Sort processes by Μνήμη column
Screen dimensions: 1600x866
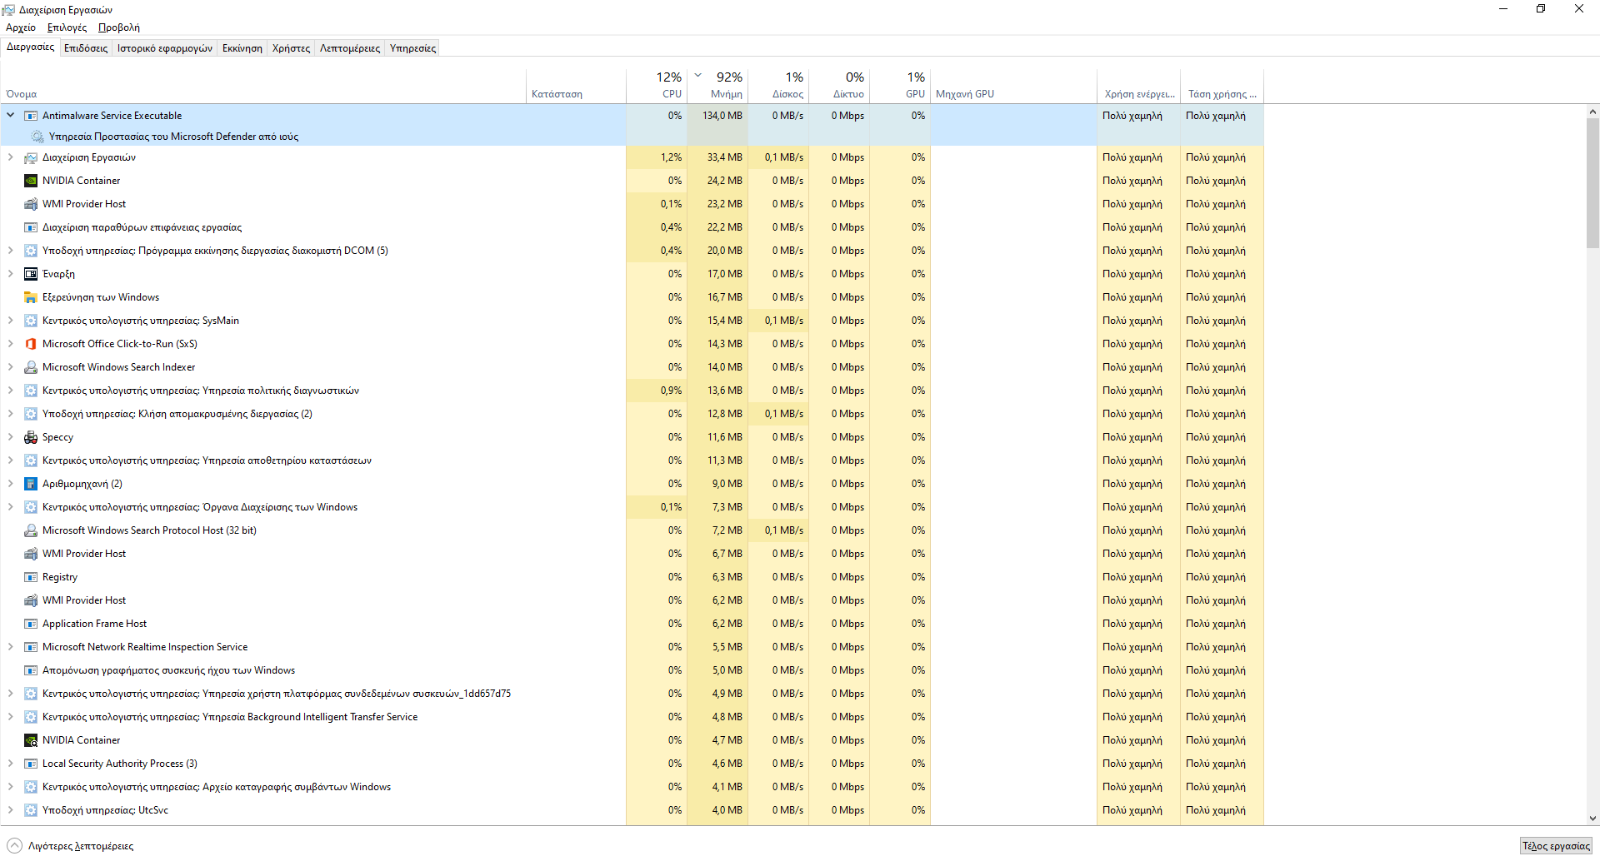(717, 86)
